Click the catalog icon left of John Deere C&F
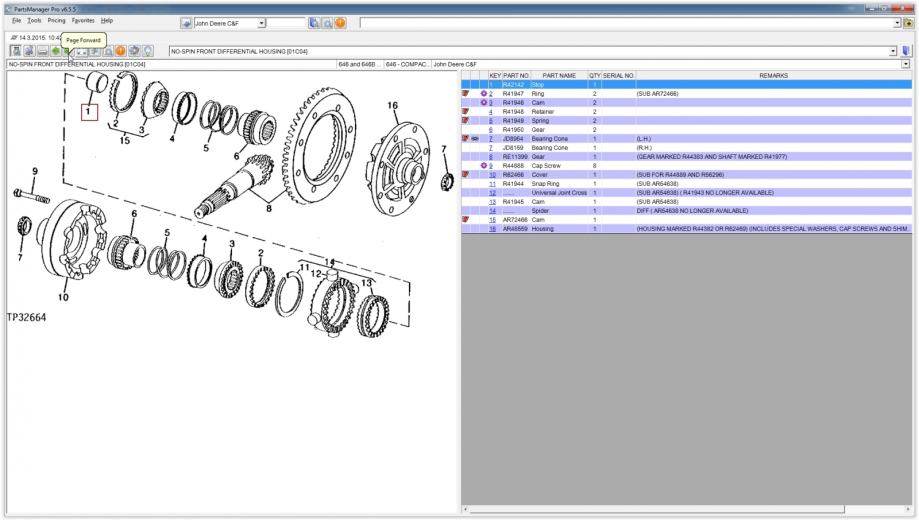 tap(186, 23)
